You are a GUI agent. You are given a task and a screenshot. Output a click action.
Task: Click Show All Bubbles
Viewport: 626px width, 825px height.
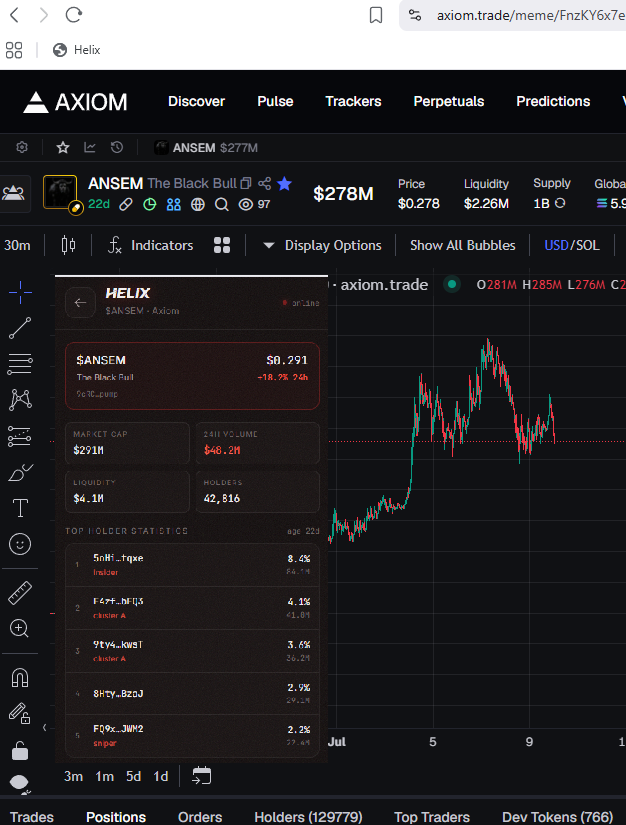[462, 245]
